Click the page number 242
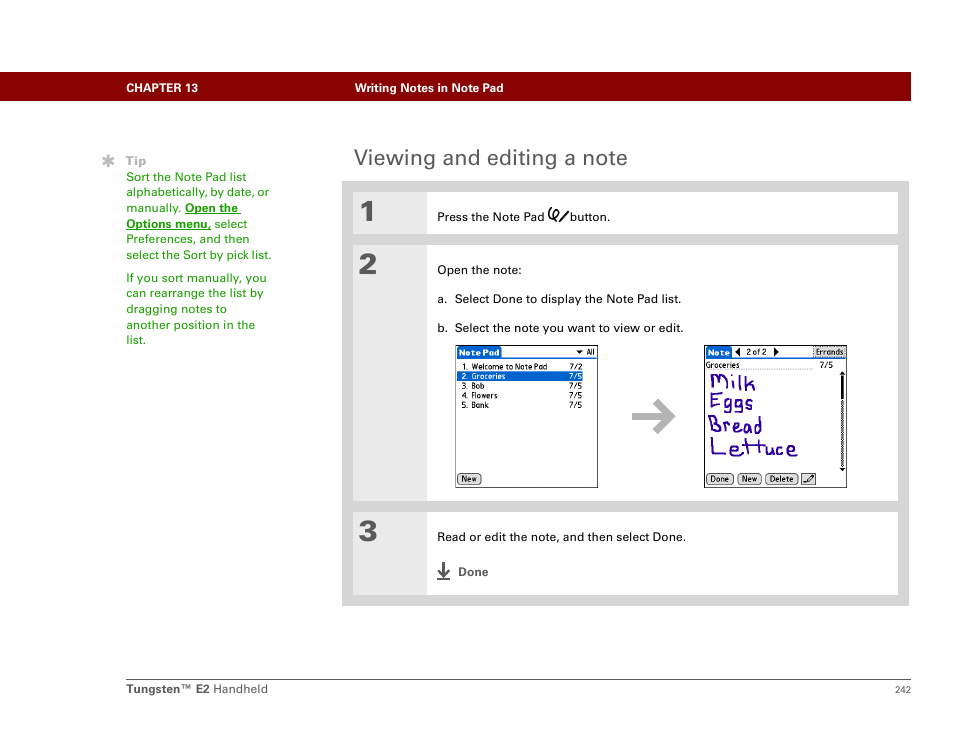Screen dimensions: 954x738 [902, 689]
